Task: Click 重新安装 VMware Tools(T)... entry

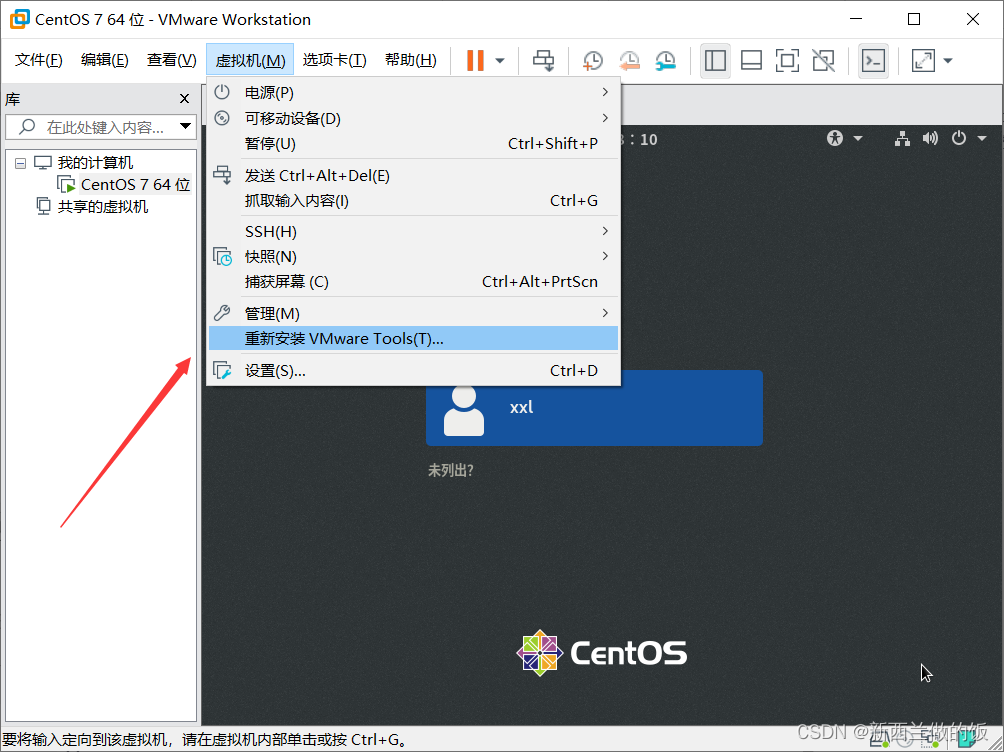Action: tap(413, 338)
